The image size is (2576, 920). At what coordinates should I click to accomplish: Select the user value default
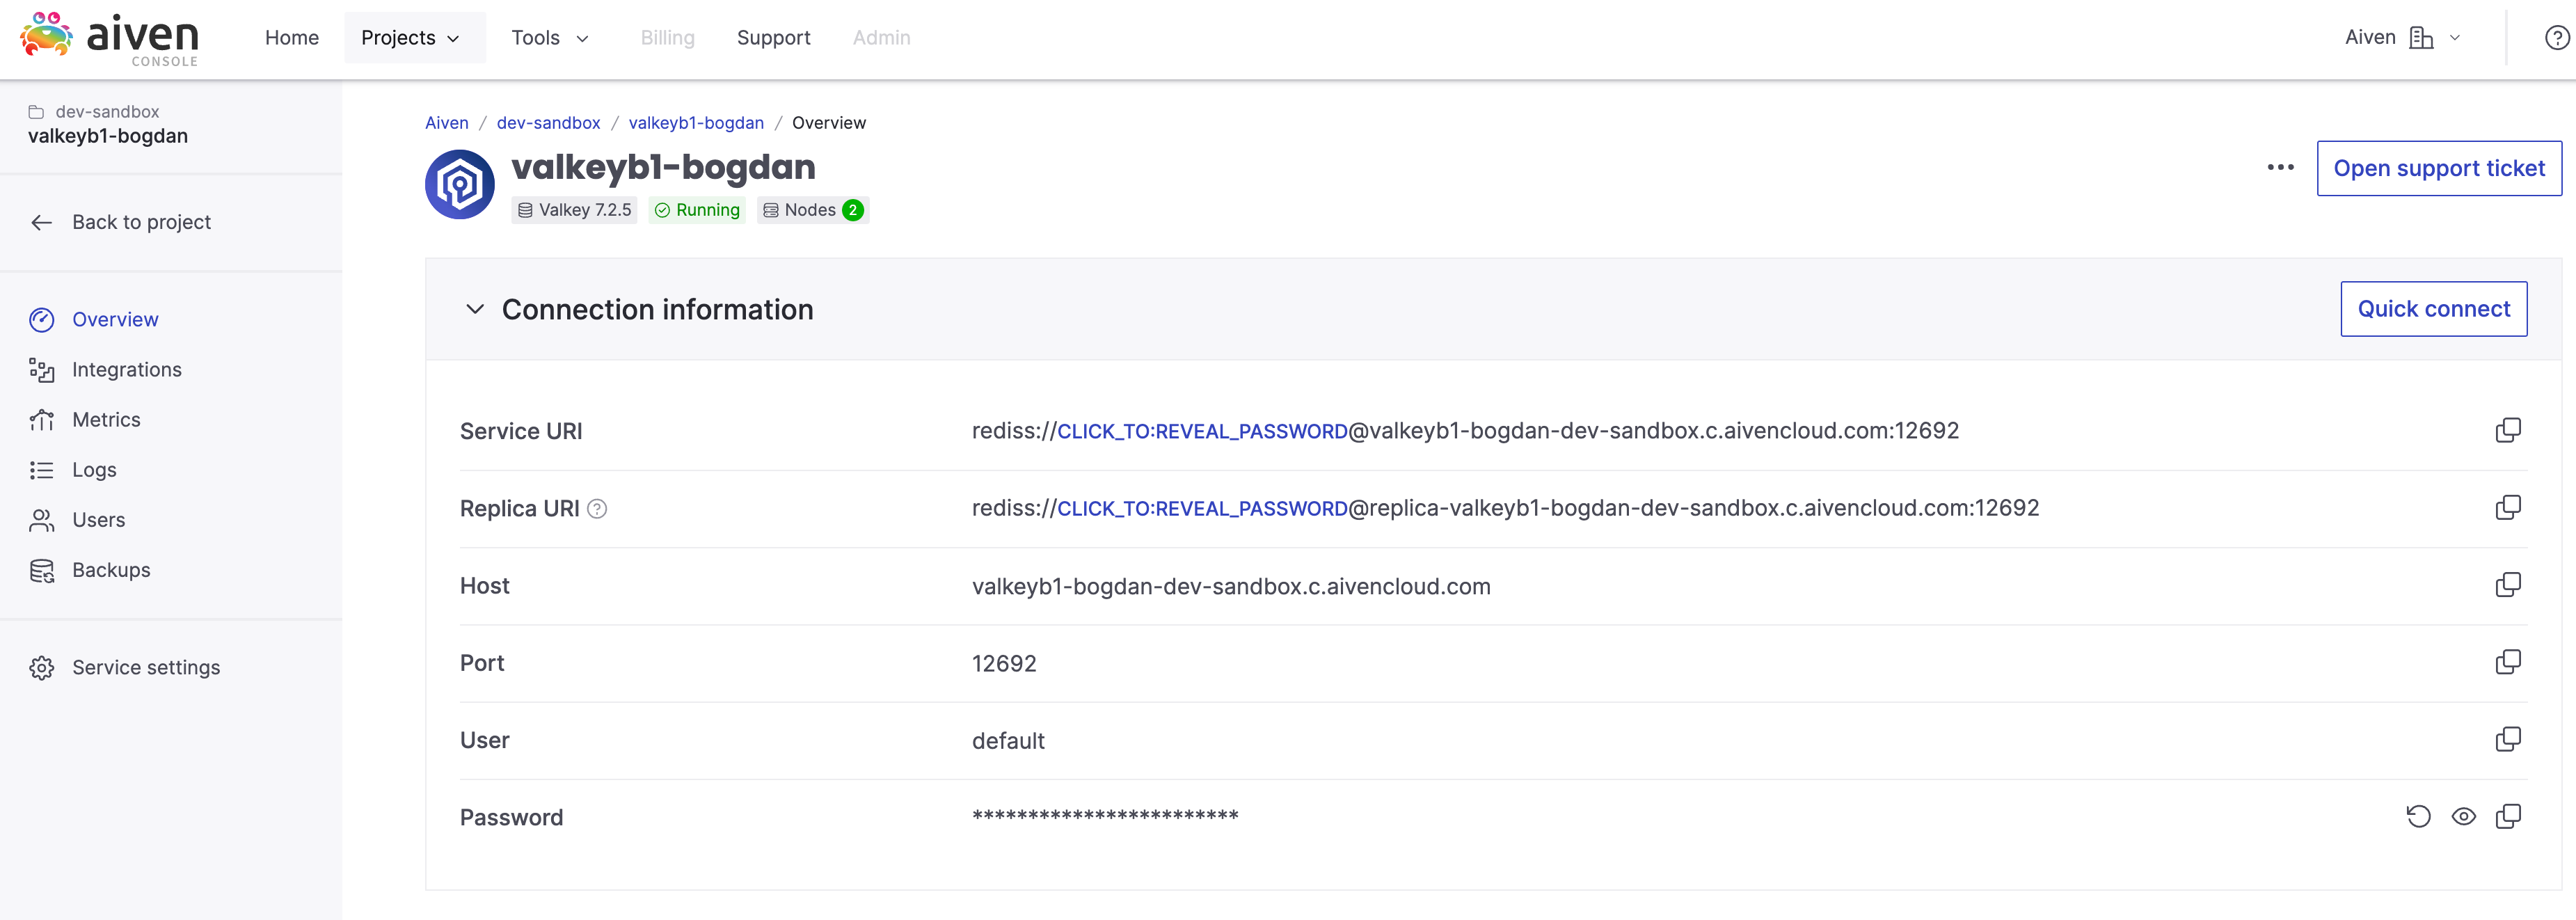click(1008, 740)
